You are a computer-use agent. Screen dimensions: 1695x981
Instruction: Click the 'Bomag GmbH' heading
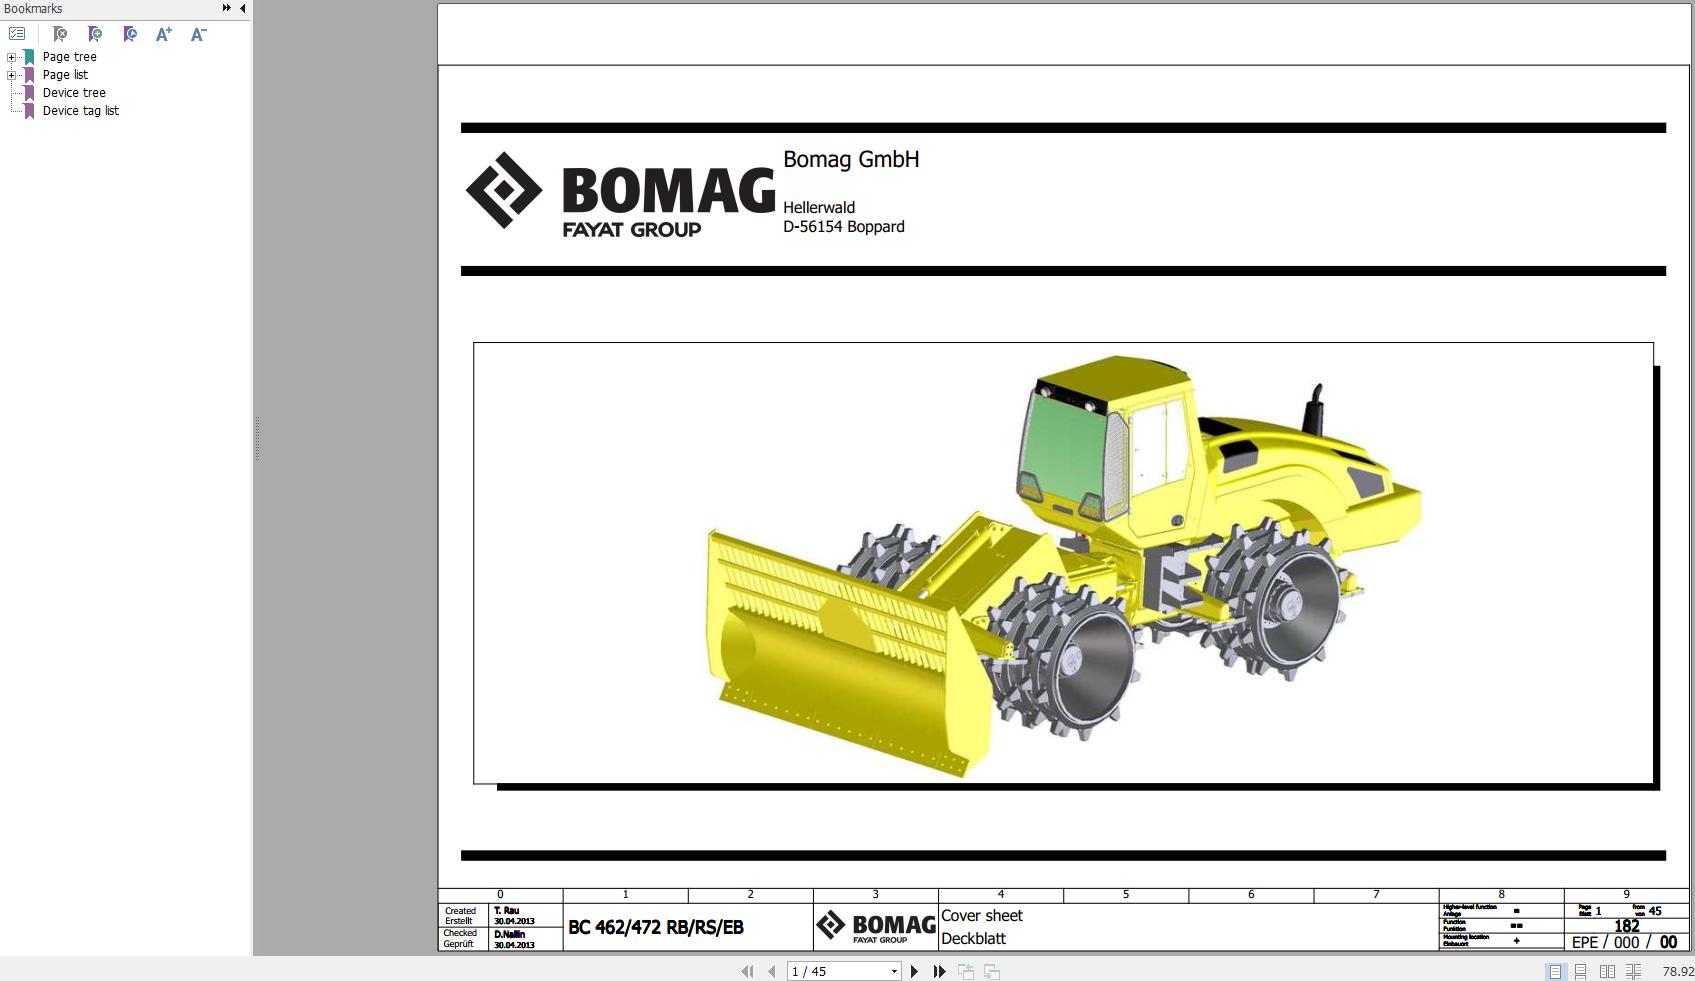tap(851, 159)
